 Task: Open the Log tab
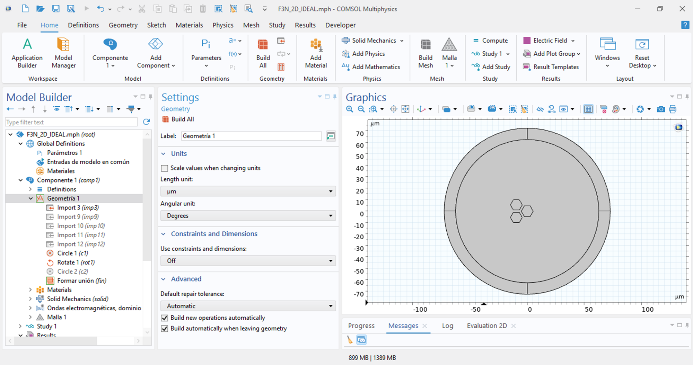coord(448,326)
